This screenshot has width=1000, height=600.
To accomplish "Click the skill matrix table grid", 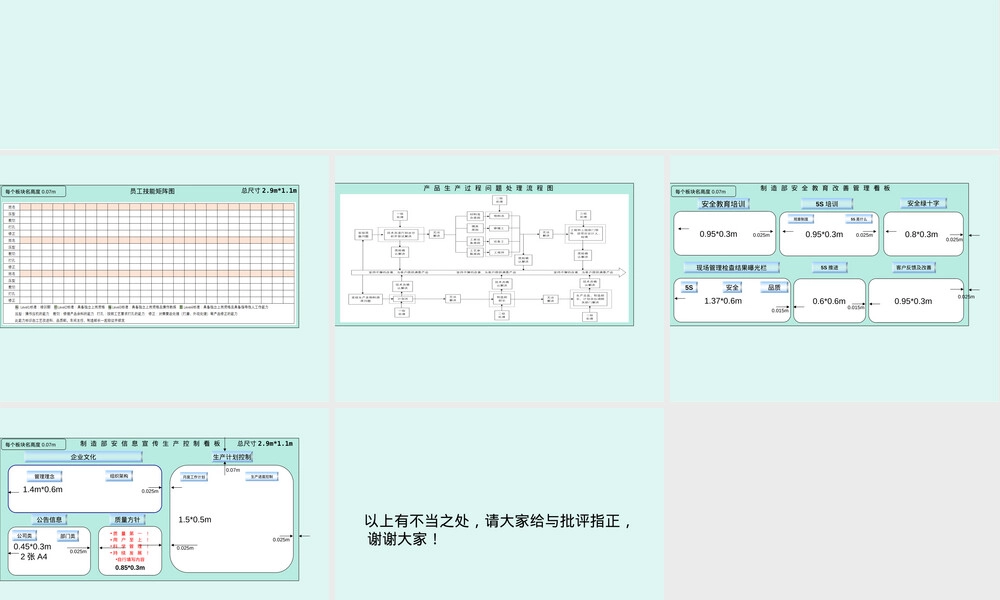I will click(x=150, y=252).
